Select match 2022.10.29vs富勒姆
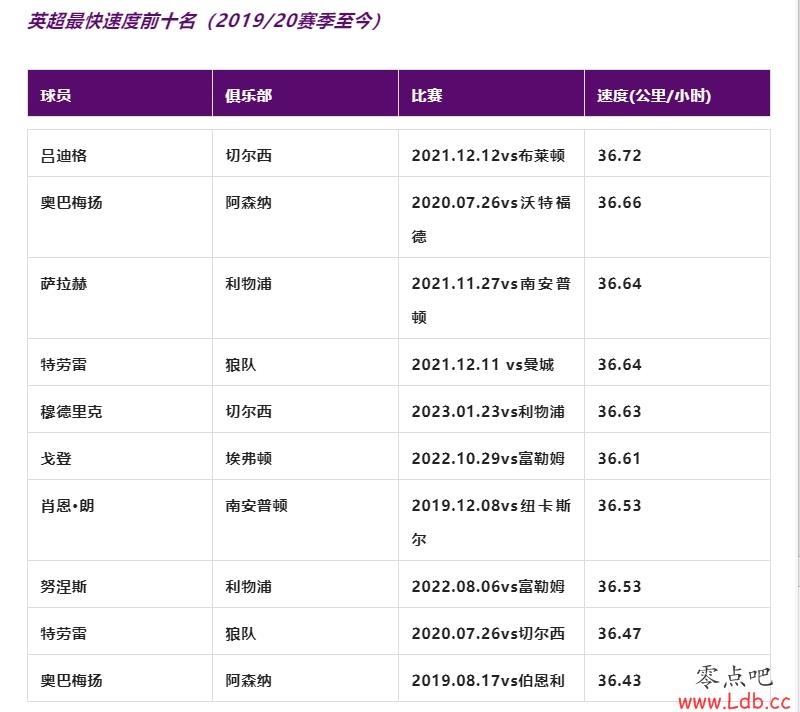The image size is (800, 712). [x=488, y=459]
